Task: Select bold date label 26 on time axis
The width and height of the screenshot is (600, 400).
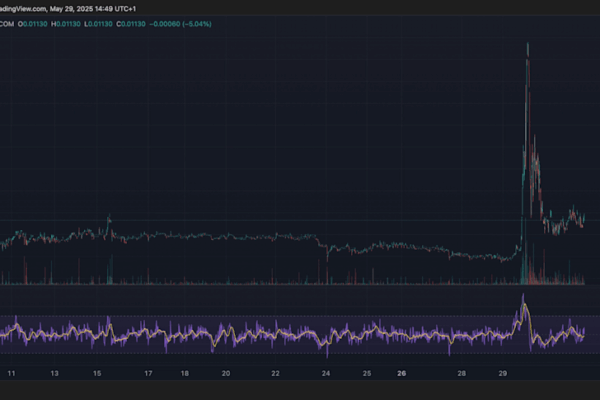Action: point(401,373)
